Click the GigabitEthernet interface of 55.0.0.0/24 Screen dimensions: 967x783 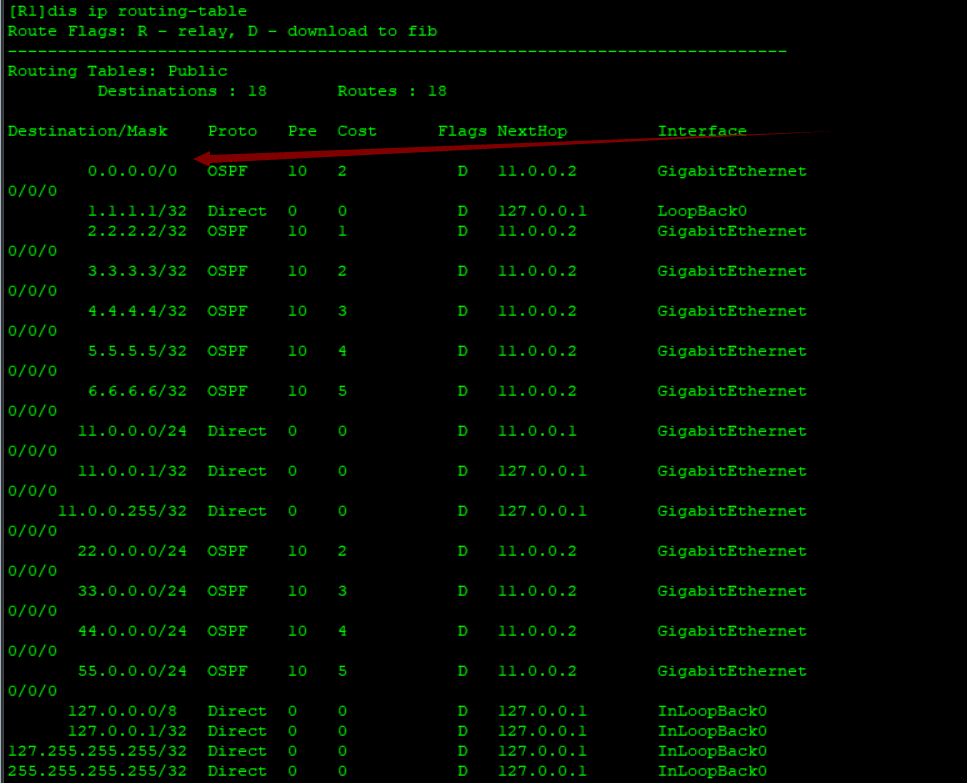(732, 671)
